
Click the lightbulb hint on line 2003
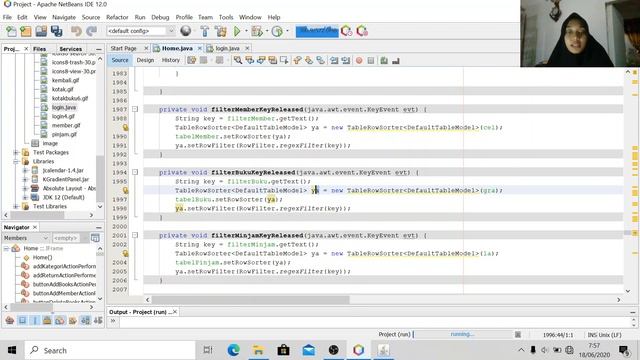125,253
